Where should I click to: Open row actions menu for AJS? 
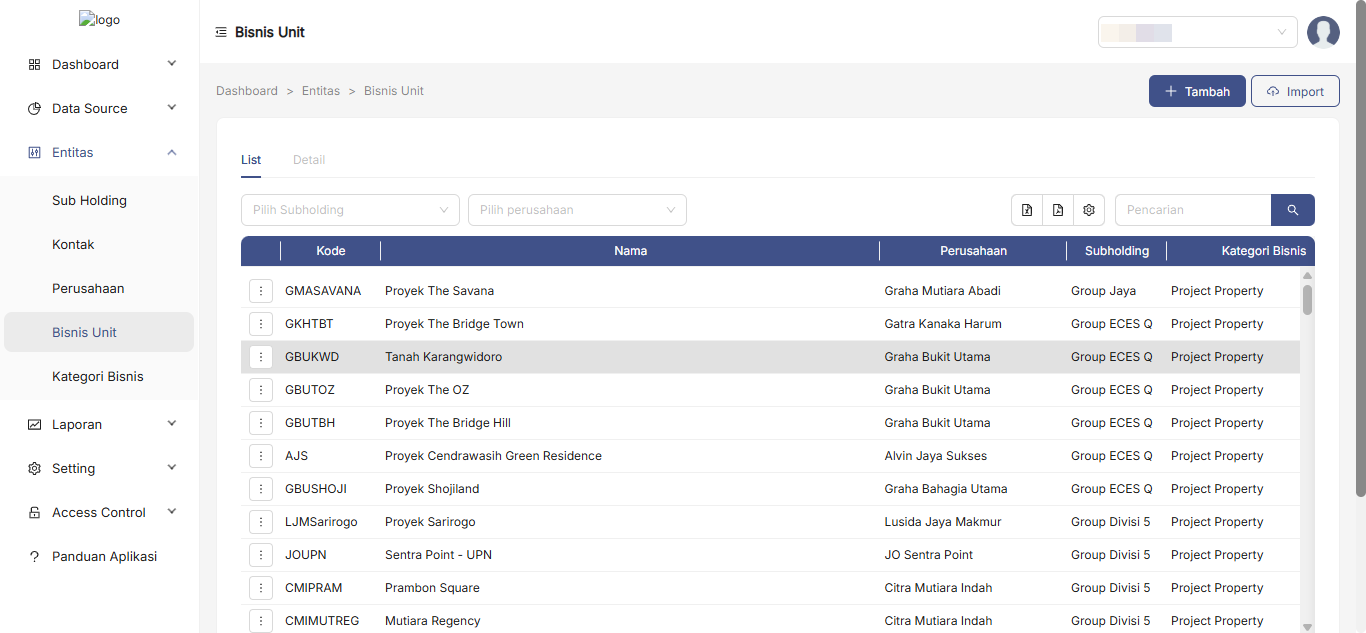pos(261,456)
